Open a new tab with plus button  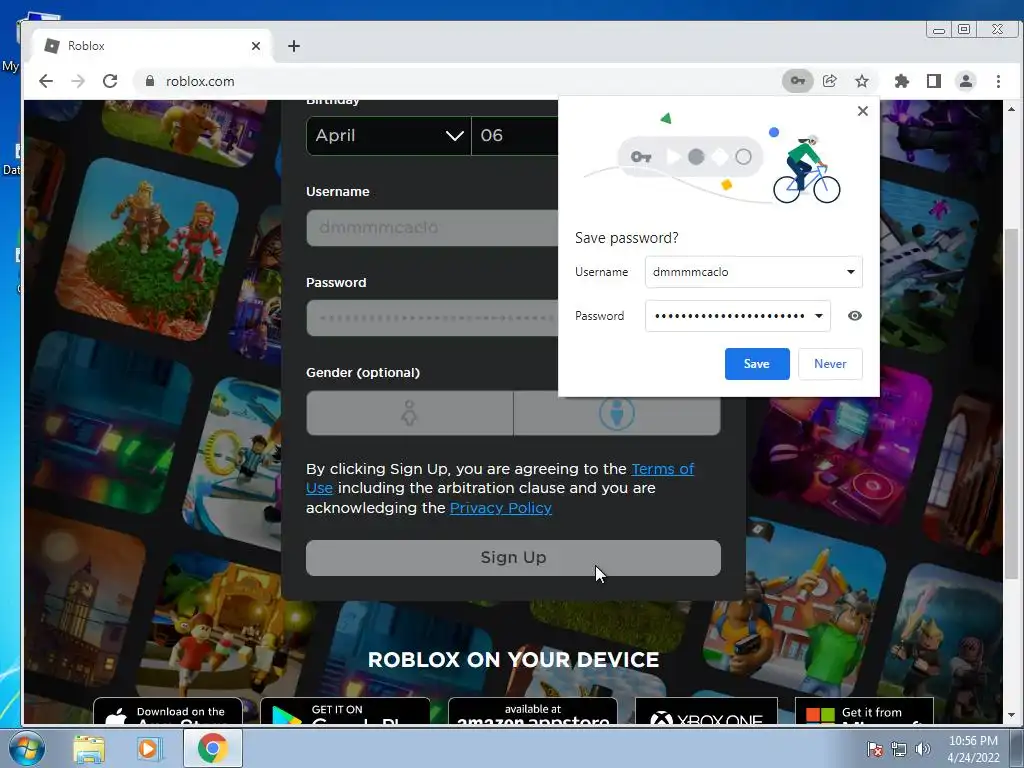point(294,46)
